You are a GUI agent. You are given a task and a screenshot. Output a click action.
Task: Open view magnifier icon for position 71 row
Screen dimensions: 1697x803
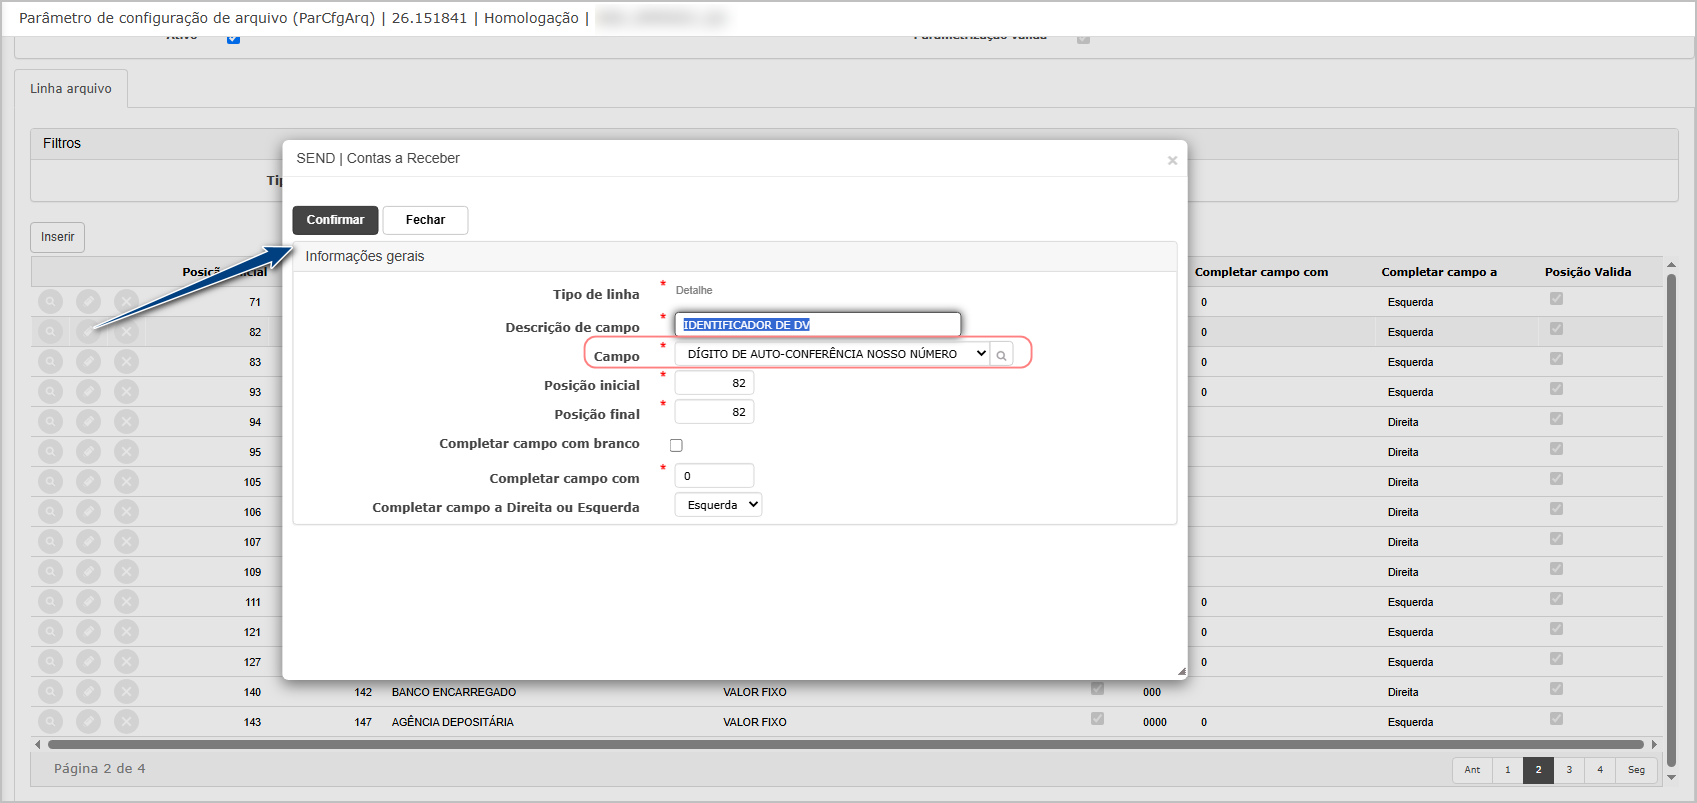pos(50,301)
